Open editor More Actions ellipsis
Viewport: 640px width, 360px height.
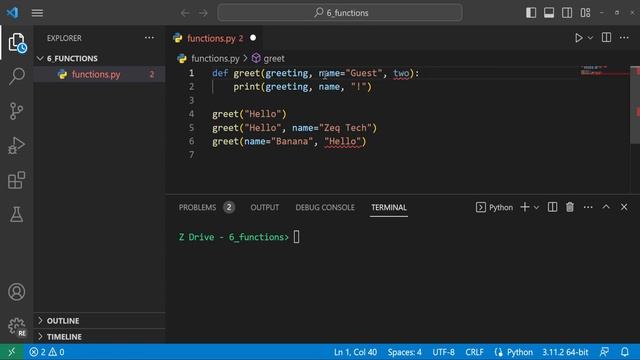[624, 38]
